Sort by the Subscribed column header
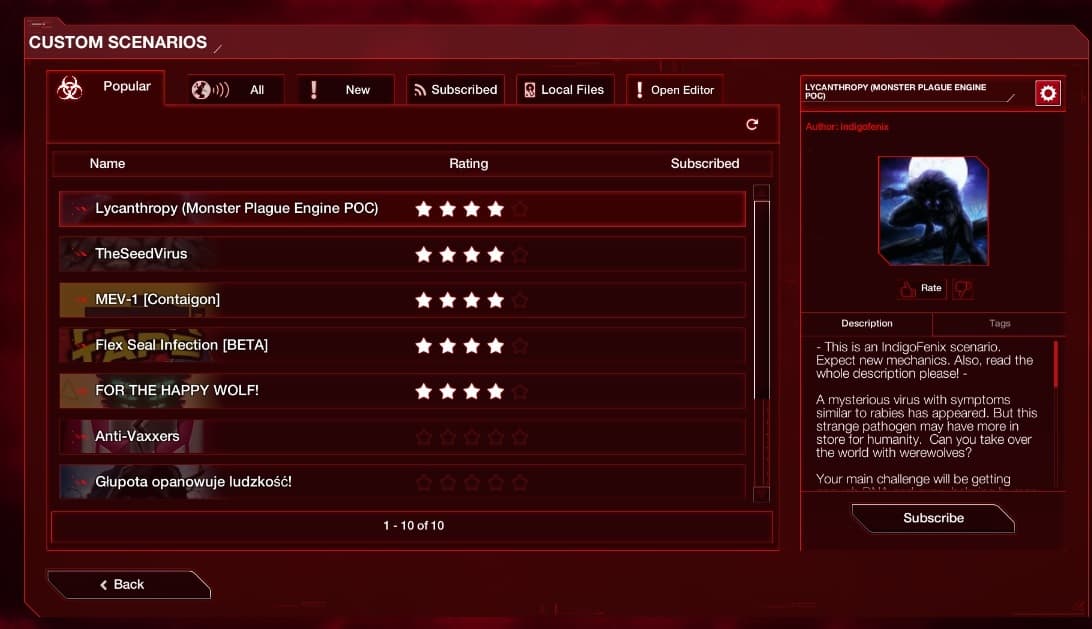The height and width of the screenshot is (629, 1092). coord(705,164)
